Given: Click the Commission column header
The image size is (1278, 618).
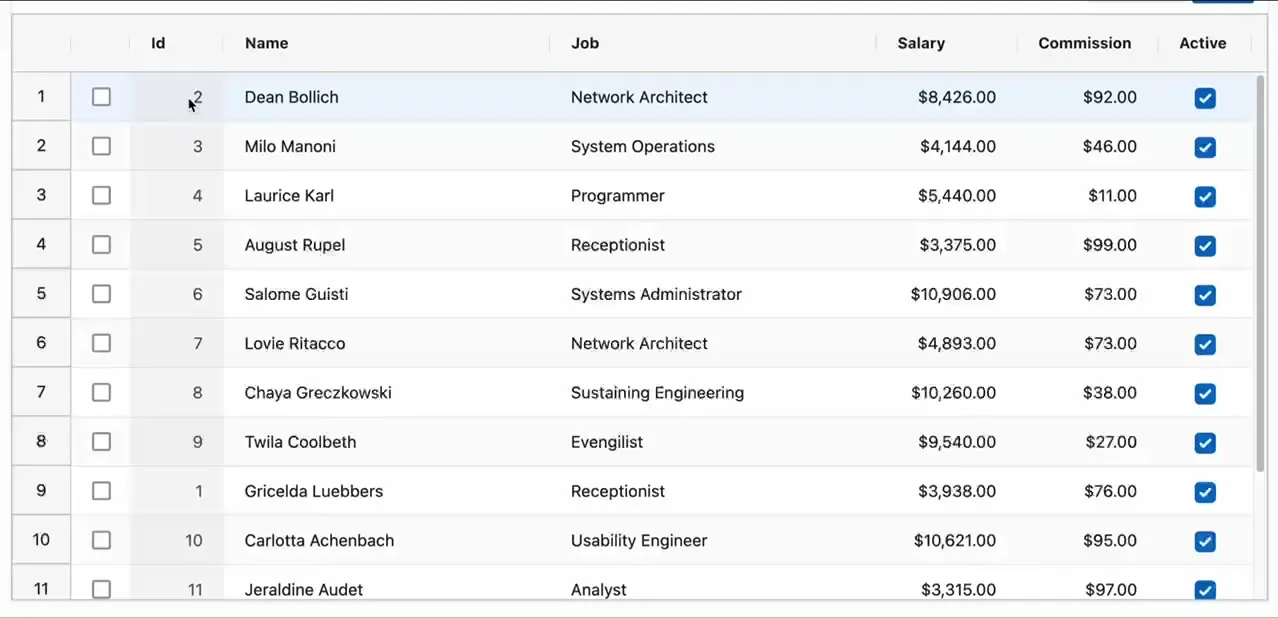Looking at the screenshot, I should click(1085, 43).
